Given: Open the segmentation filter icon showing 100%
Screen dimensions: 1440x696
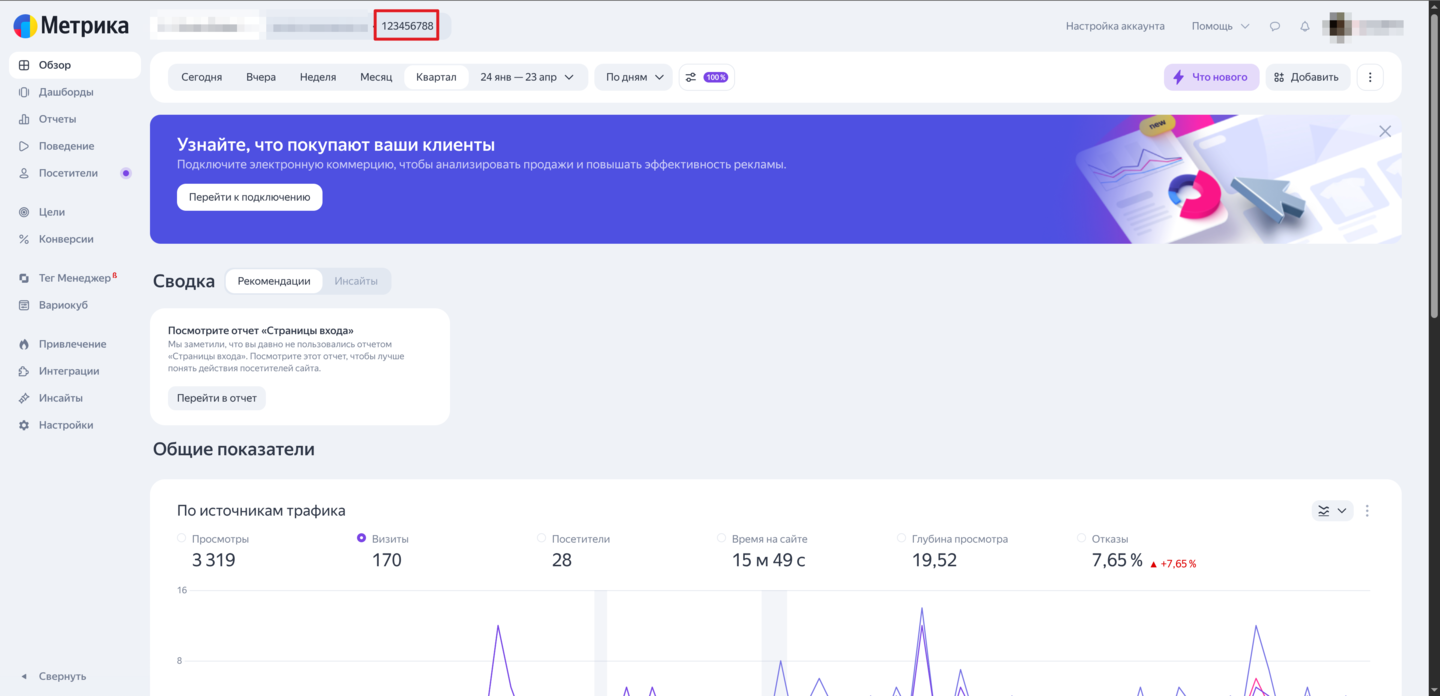Looking at the screenshot, I should pos(706,77).
